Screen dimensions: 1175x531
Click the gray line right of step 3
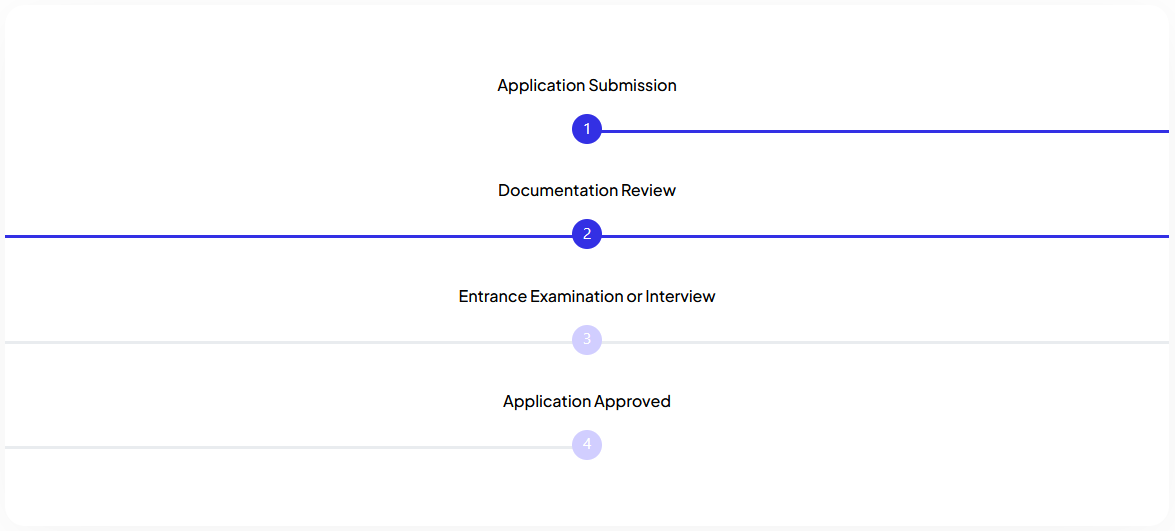pos(885,342)
